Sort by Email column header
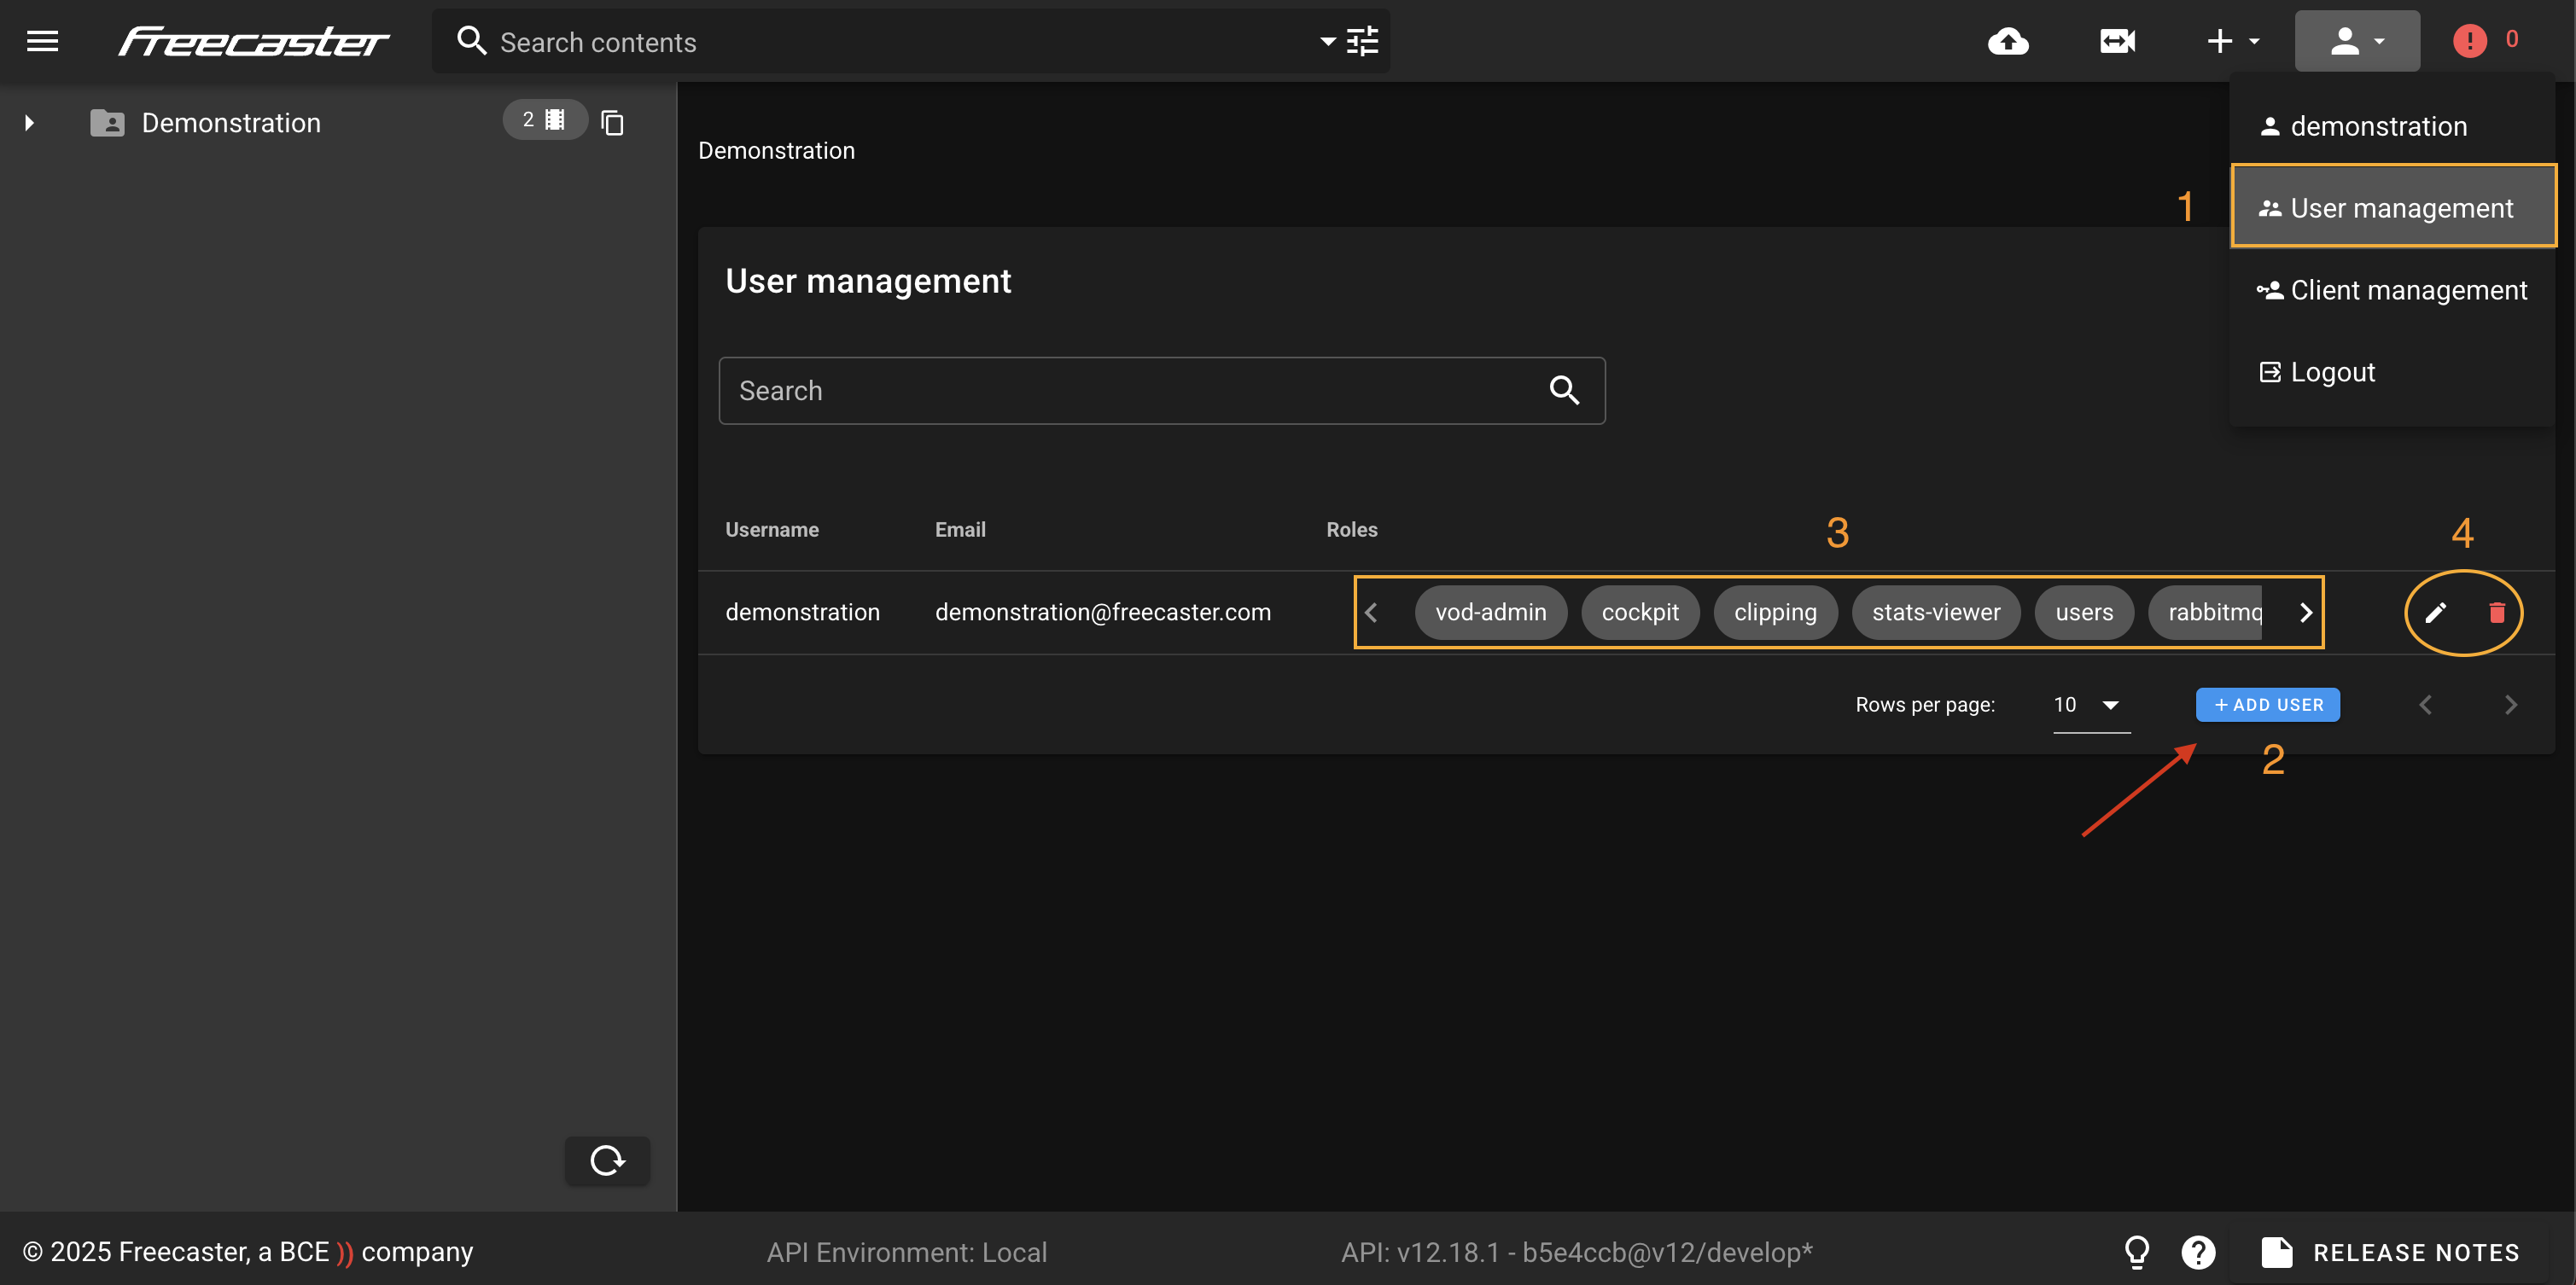This screenshot has height=1285, width=2576. tap(960, 530)
